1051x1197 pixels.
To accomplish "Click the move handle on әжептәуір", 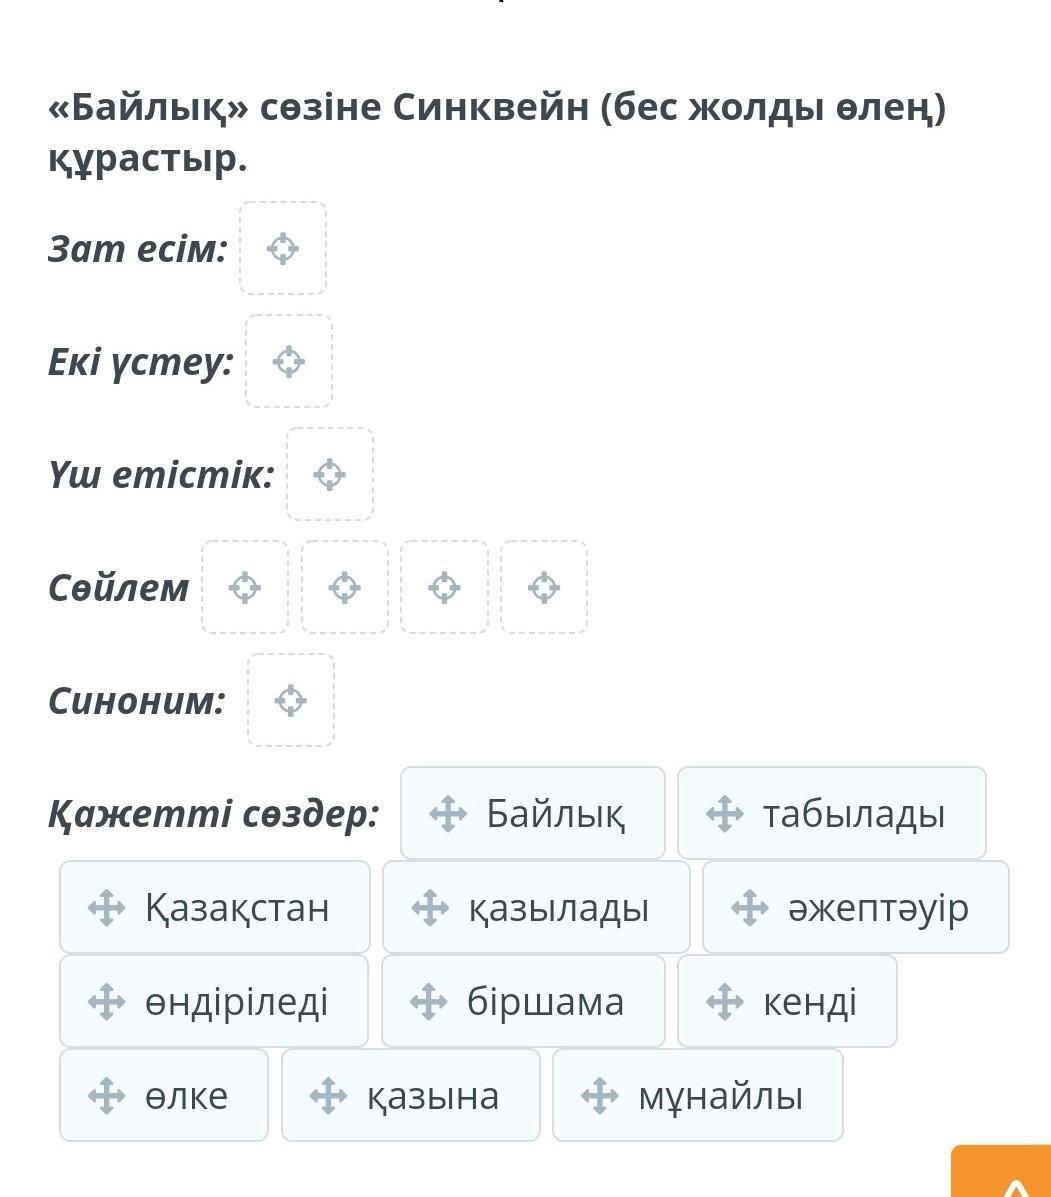I will 749,908.
